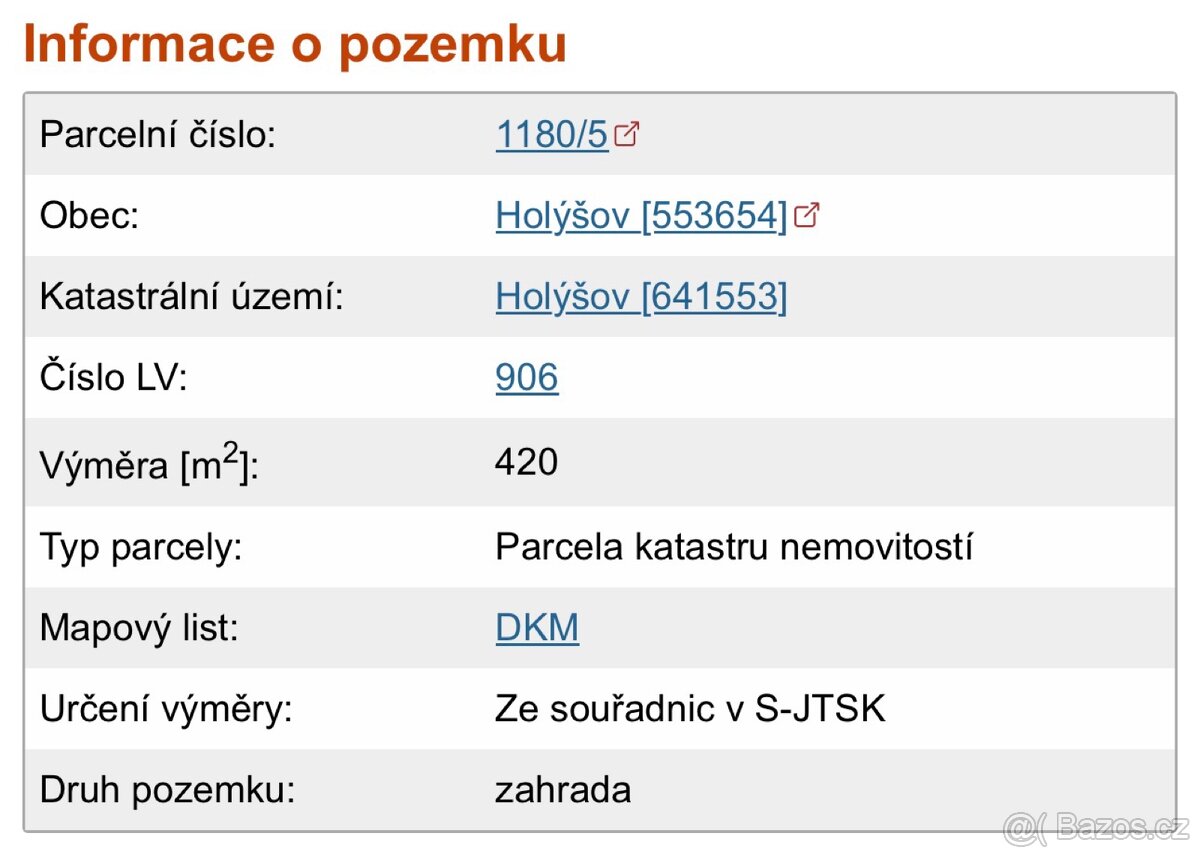Open the Holýšov [553654] municipality link

tap(642, 215)
